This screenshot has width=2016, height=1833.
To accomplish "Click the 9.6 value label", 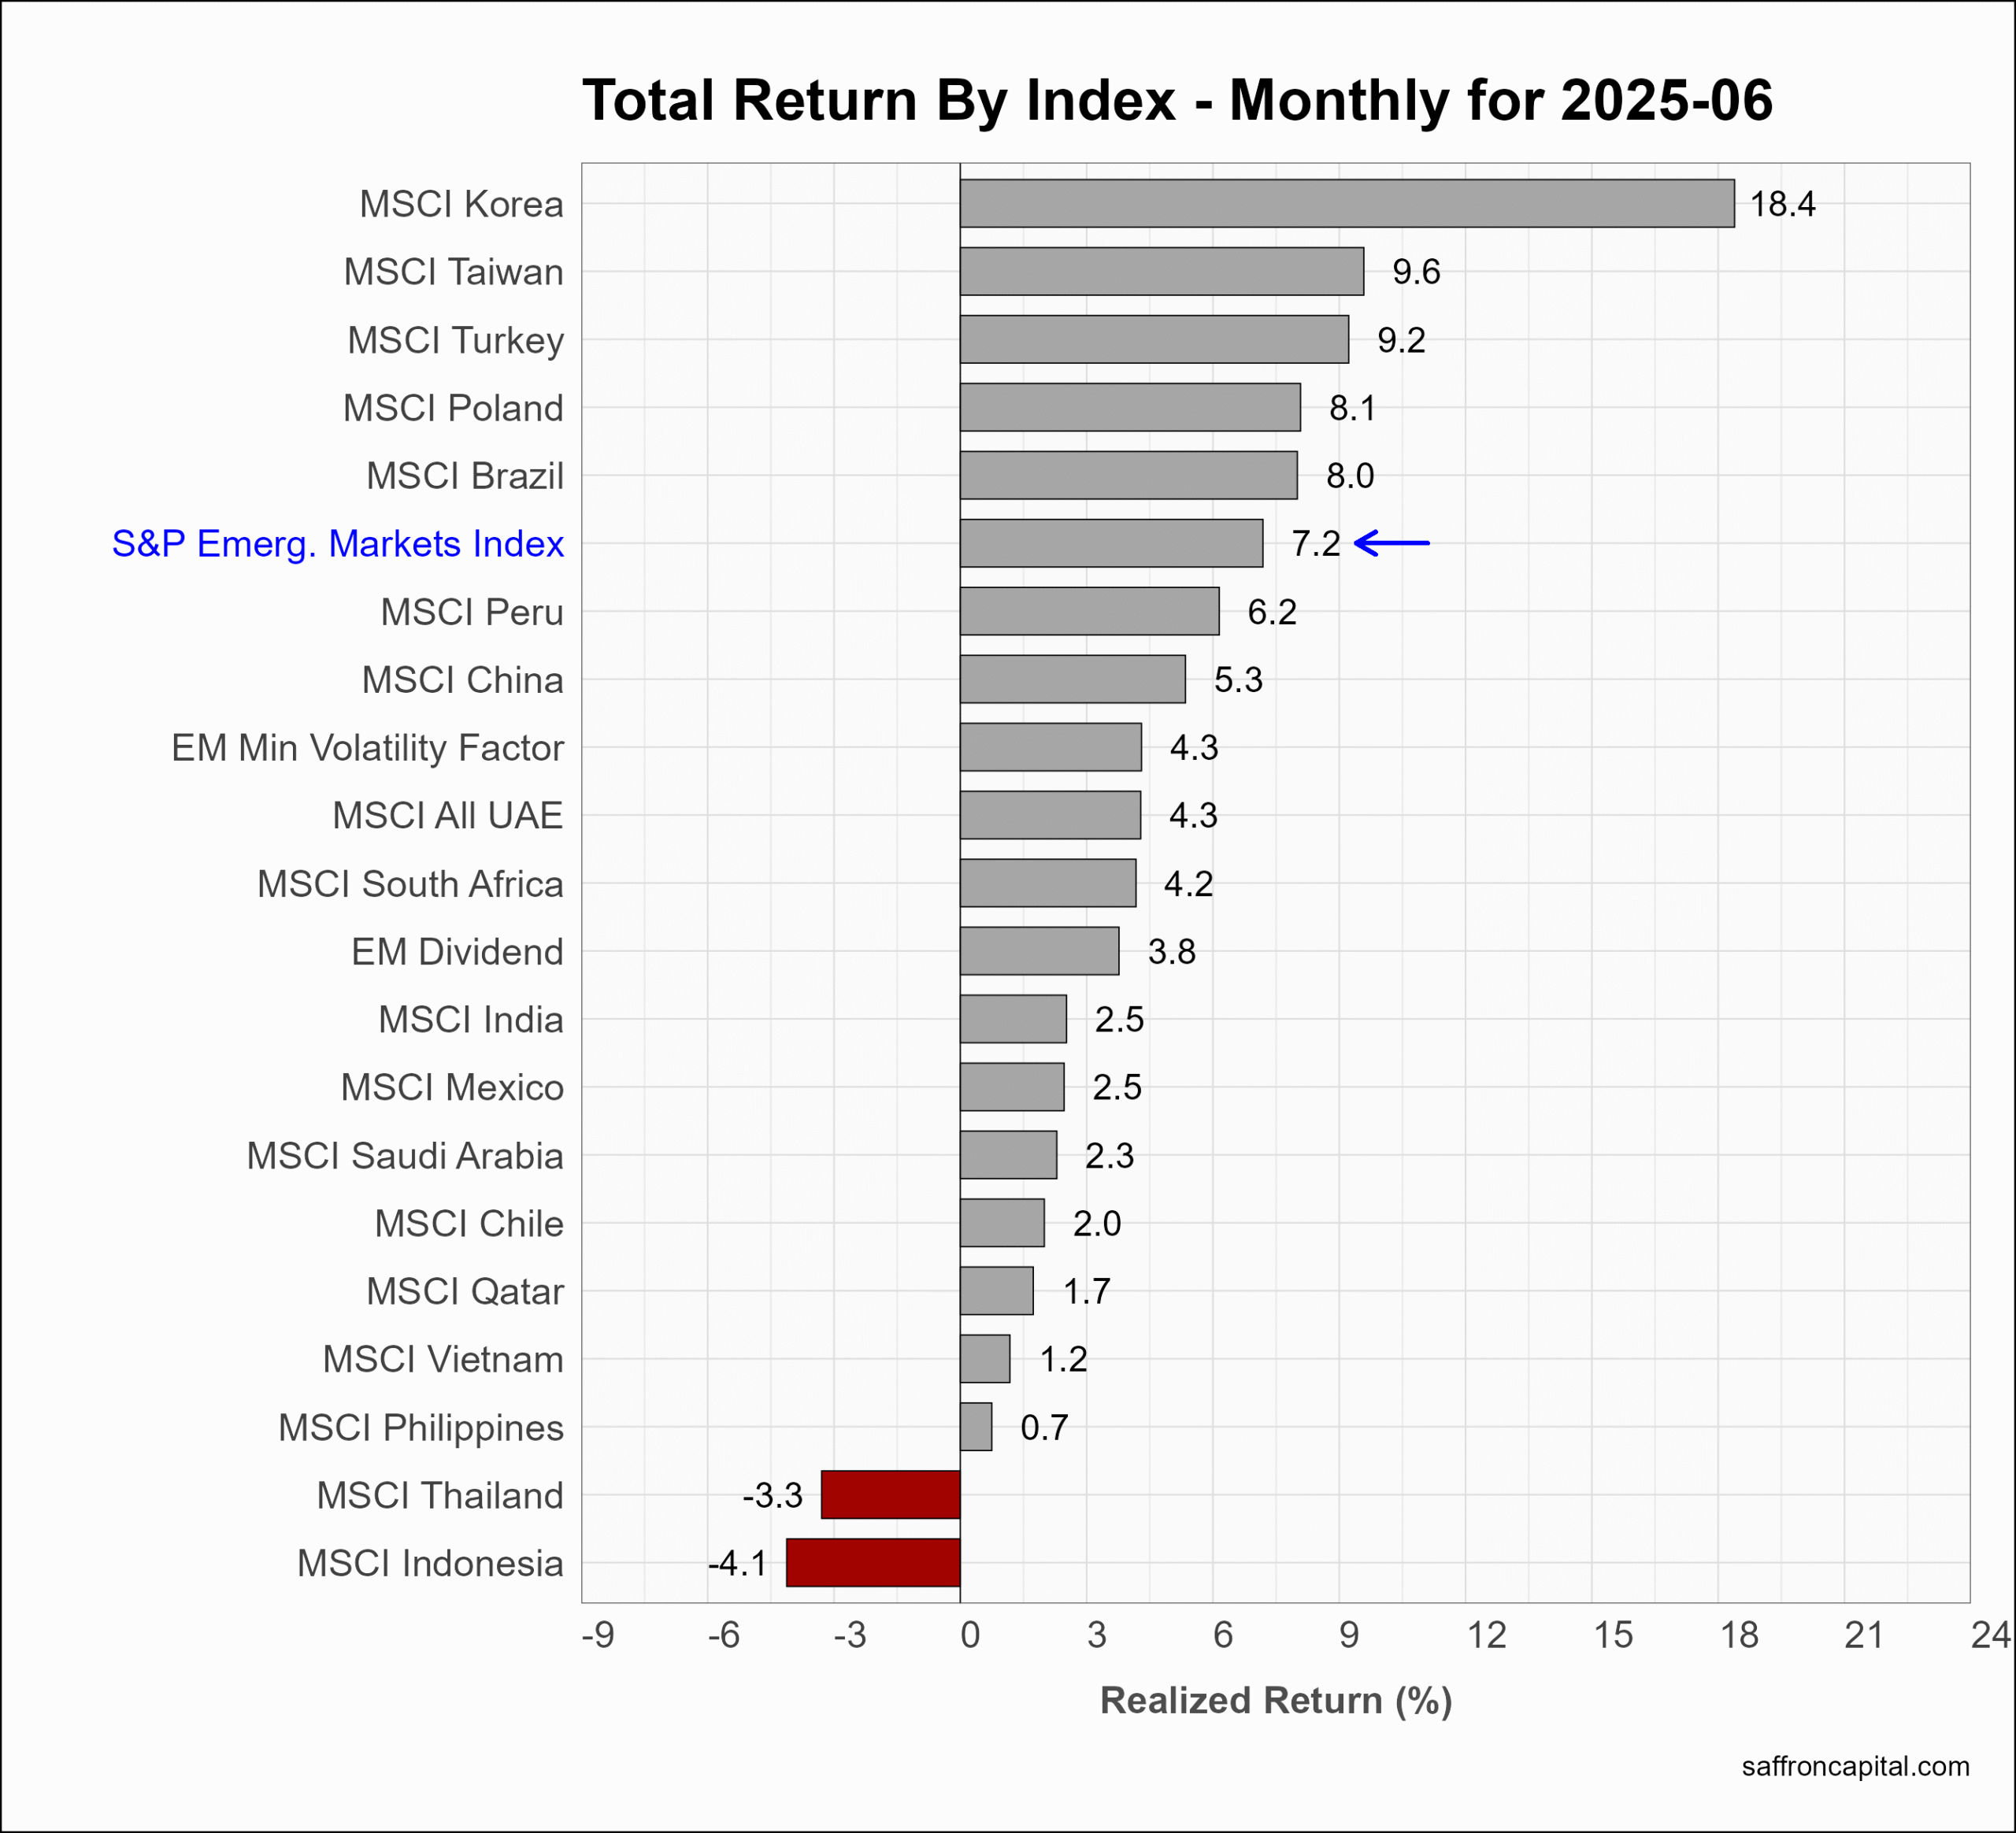I will point(1416,272).
